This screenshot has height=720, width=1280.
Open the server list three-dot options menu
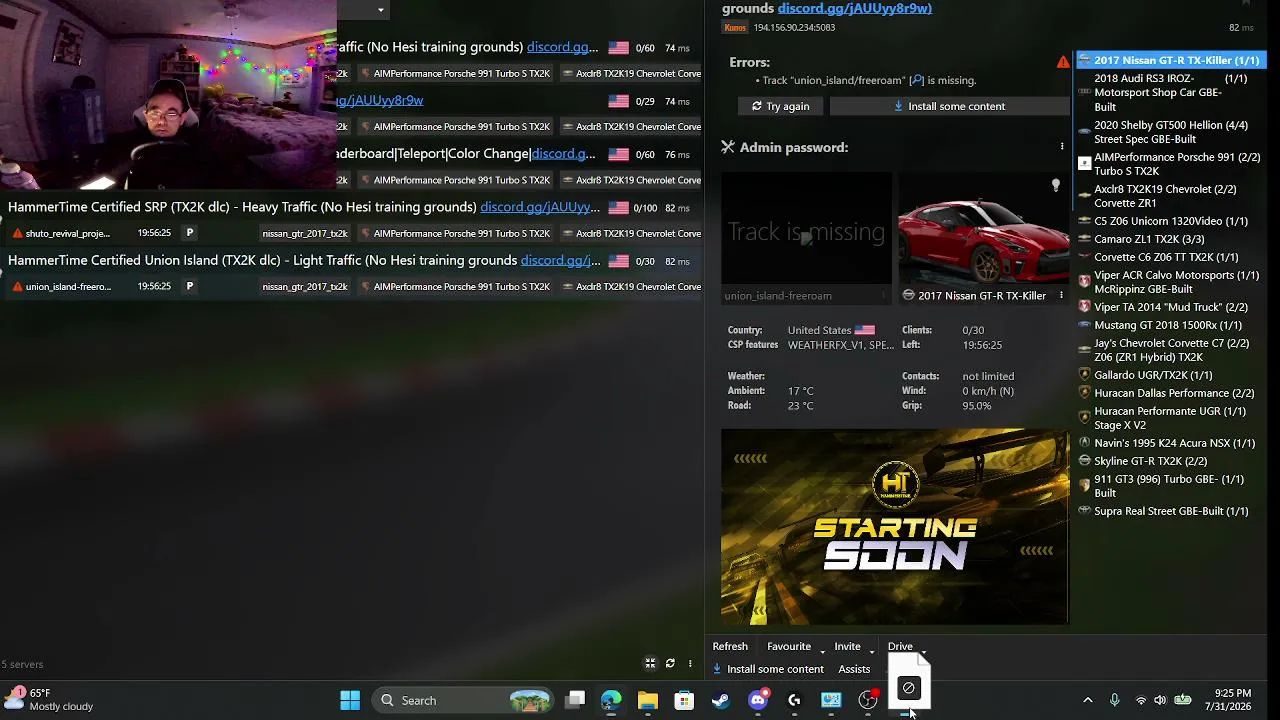[x=689, y=663]
